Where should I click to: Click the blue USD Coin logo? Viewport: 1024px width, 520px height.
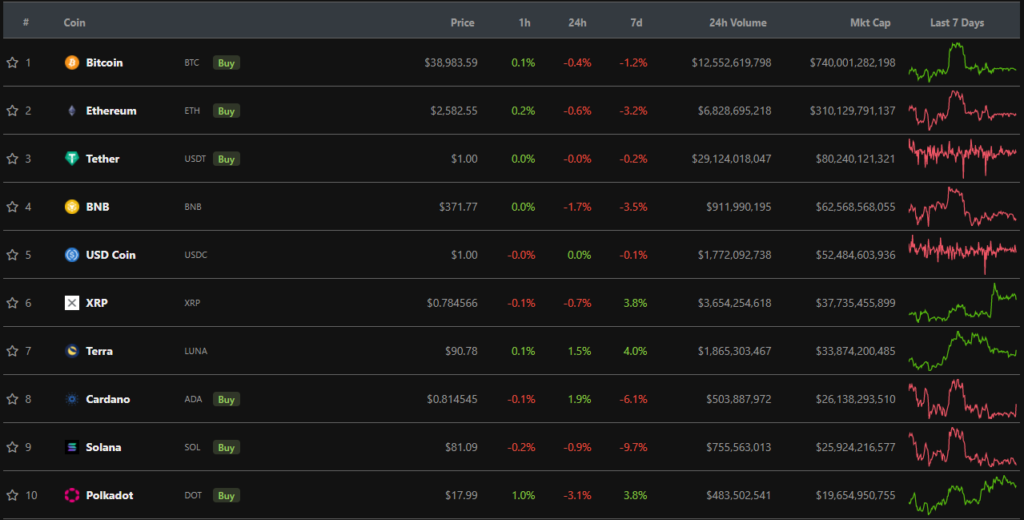click(72, 255)
